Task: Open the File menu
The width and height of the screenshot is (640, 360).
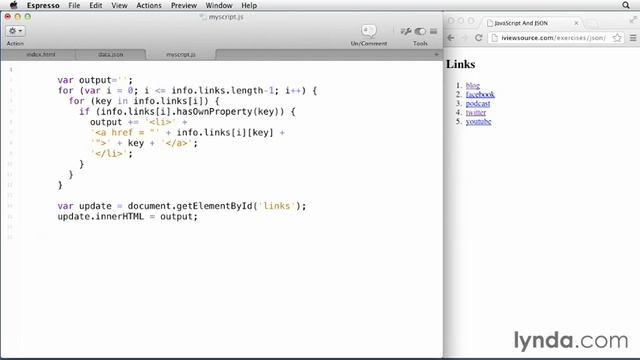Action: click(x=74, y=5)
